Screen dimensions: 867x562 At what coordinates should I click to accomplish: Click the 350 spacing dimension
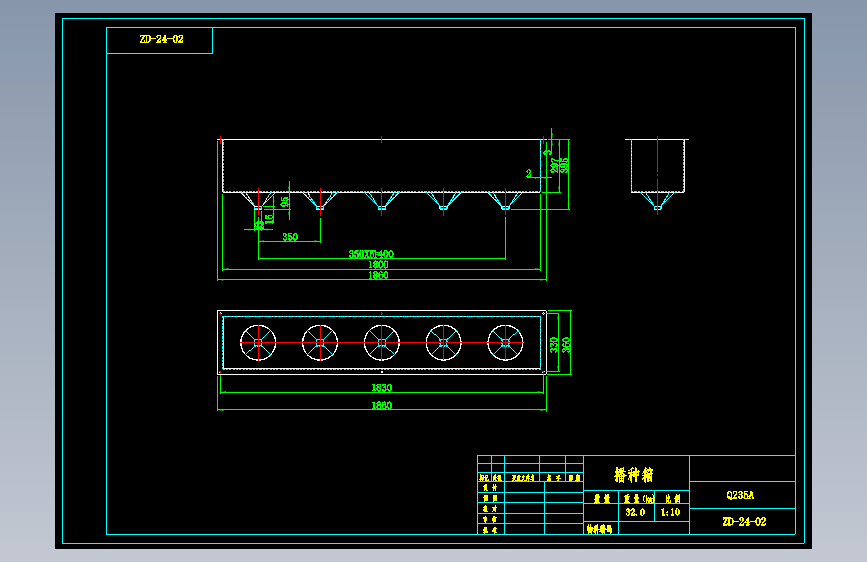point(290,237)
